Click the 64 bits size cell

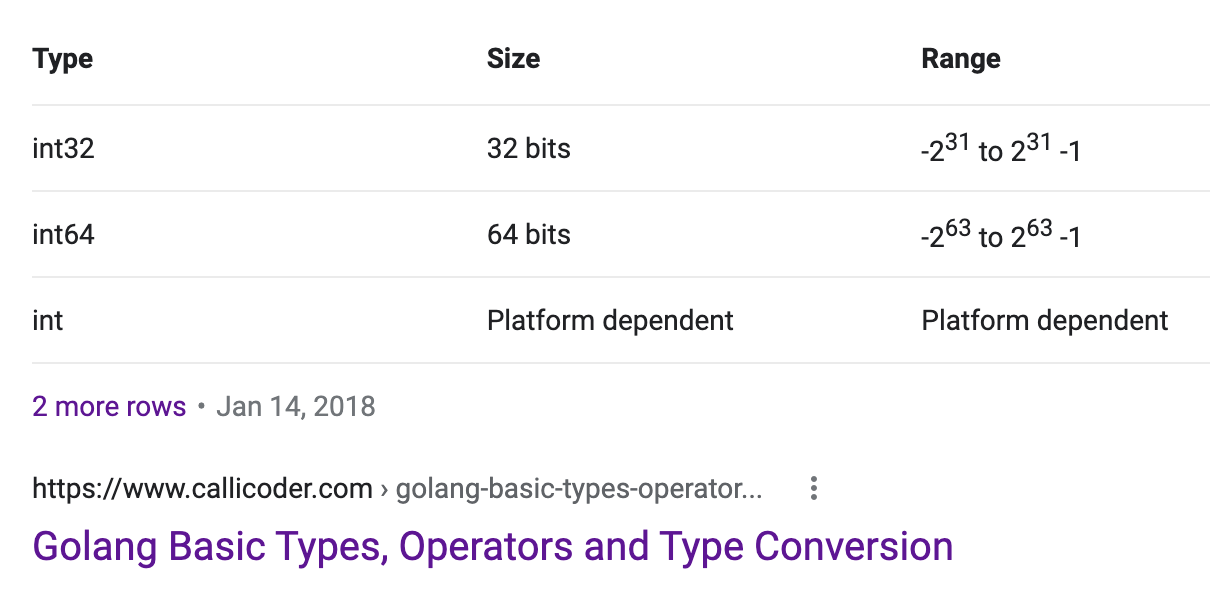click(x=528, y=234)
